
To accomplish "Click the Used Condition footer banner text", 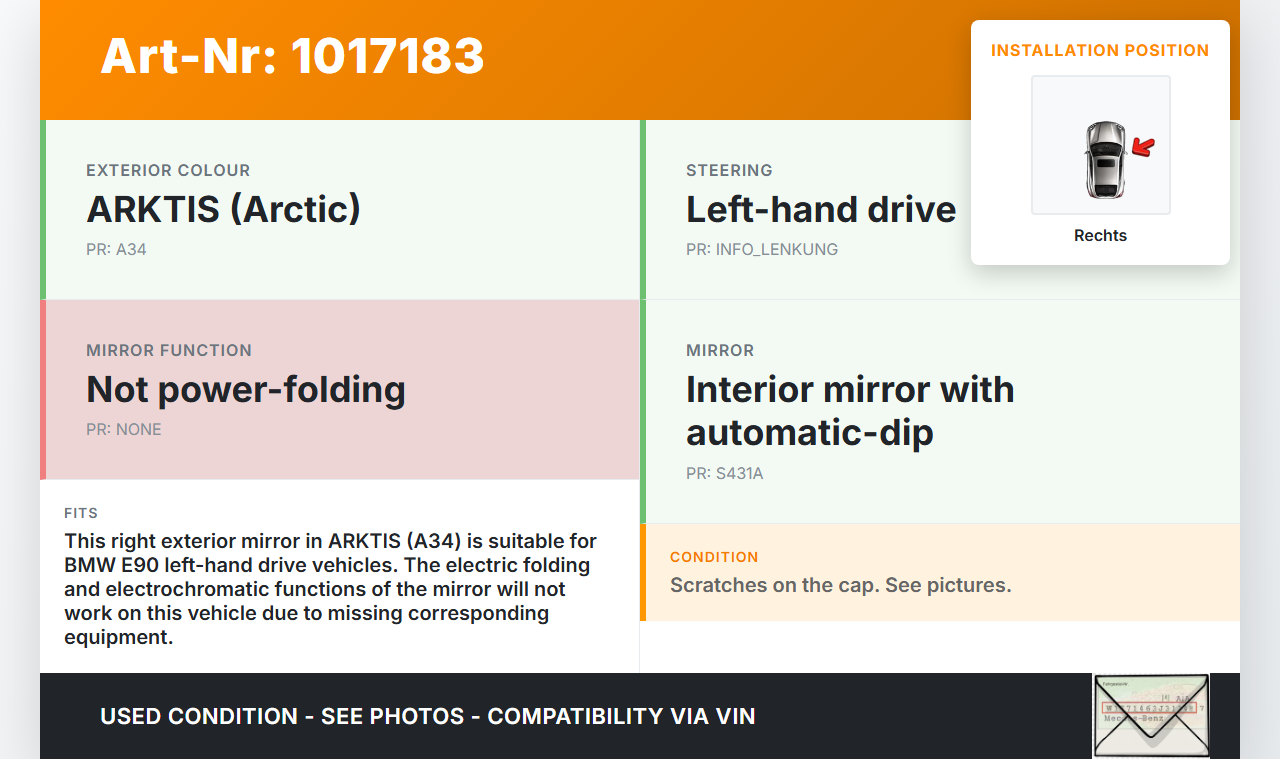I will coord(428,716).
